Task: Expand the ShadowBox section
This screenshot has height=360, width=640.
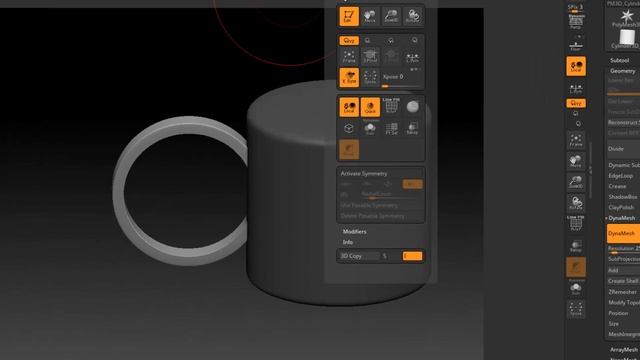Action: [x=622, y=197]
